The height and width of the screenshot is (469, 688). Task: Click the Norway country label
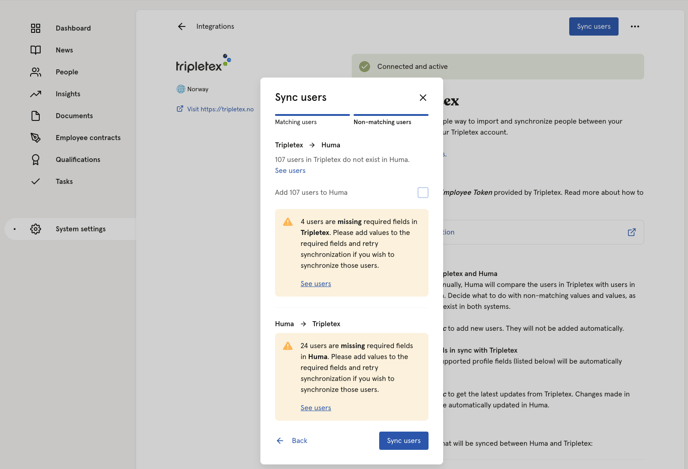tap(198, 89)
